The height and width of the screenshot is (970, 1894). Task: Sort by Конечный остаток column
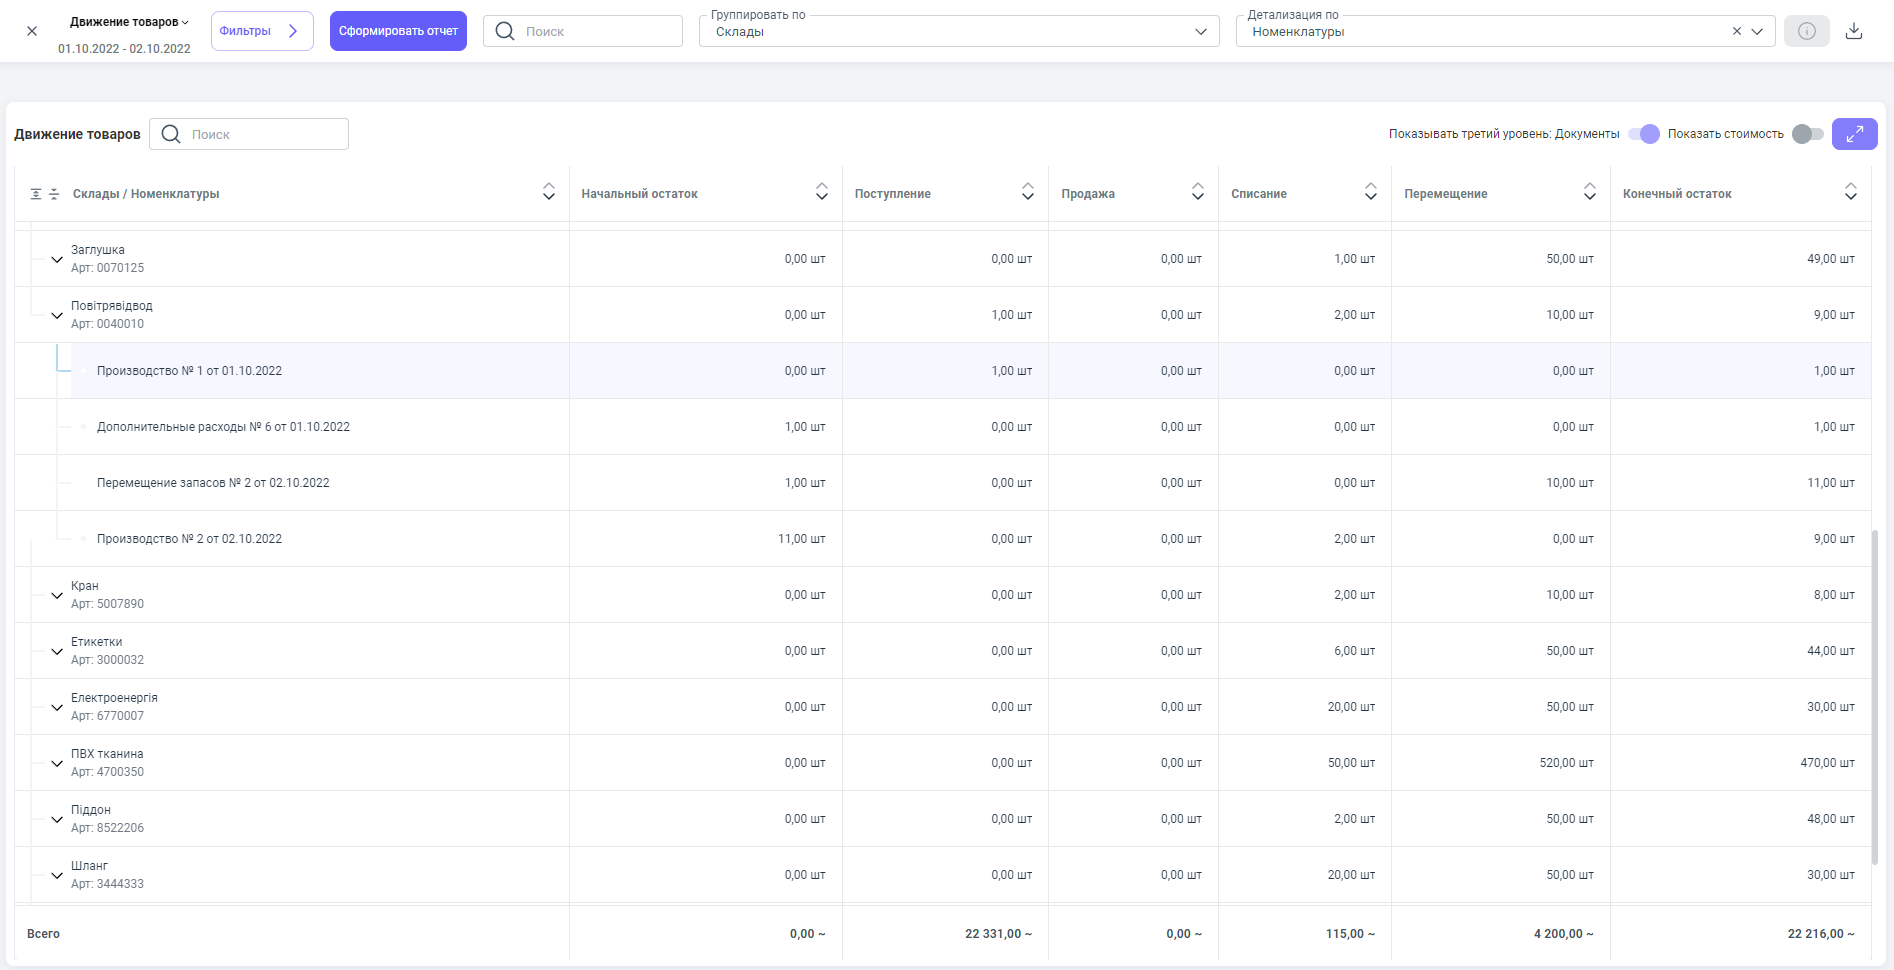(1850, 192)
